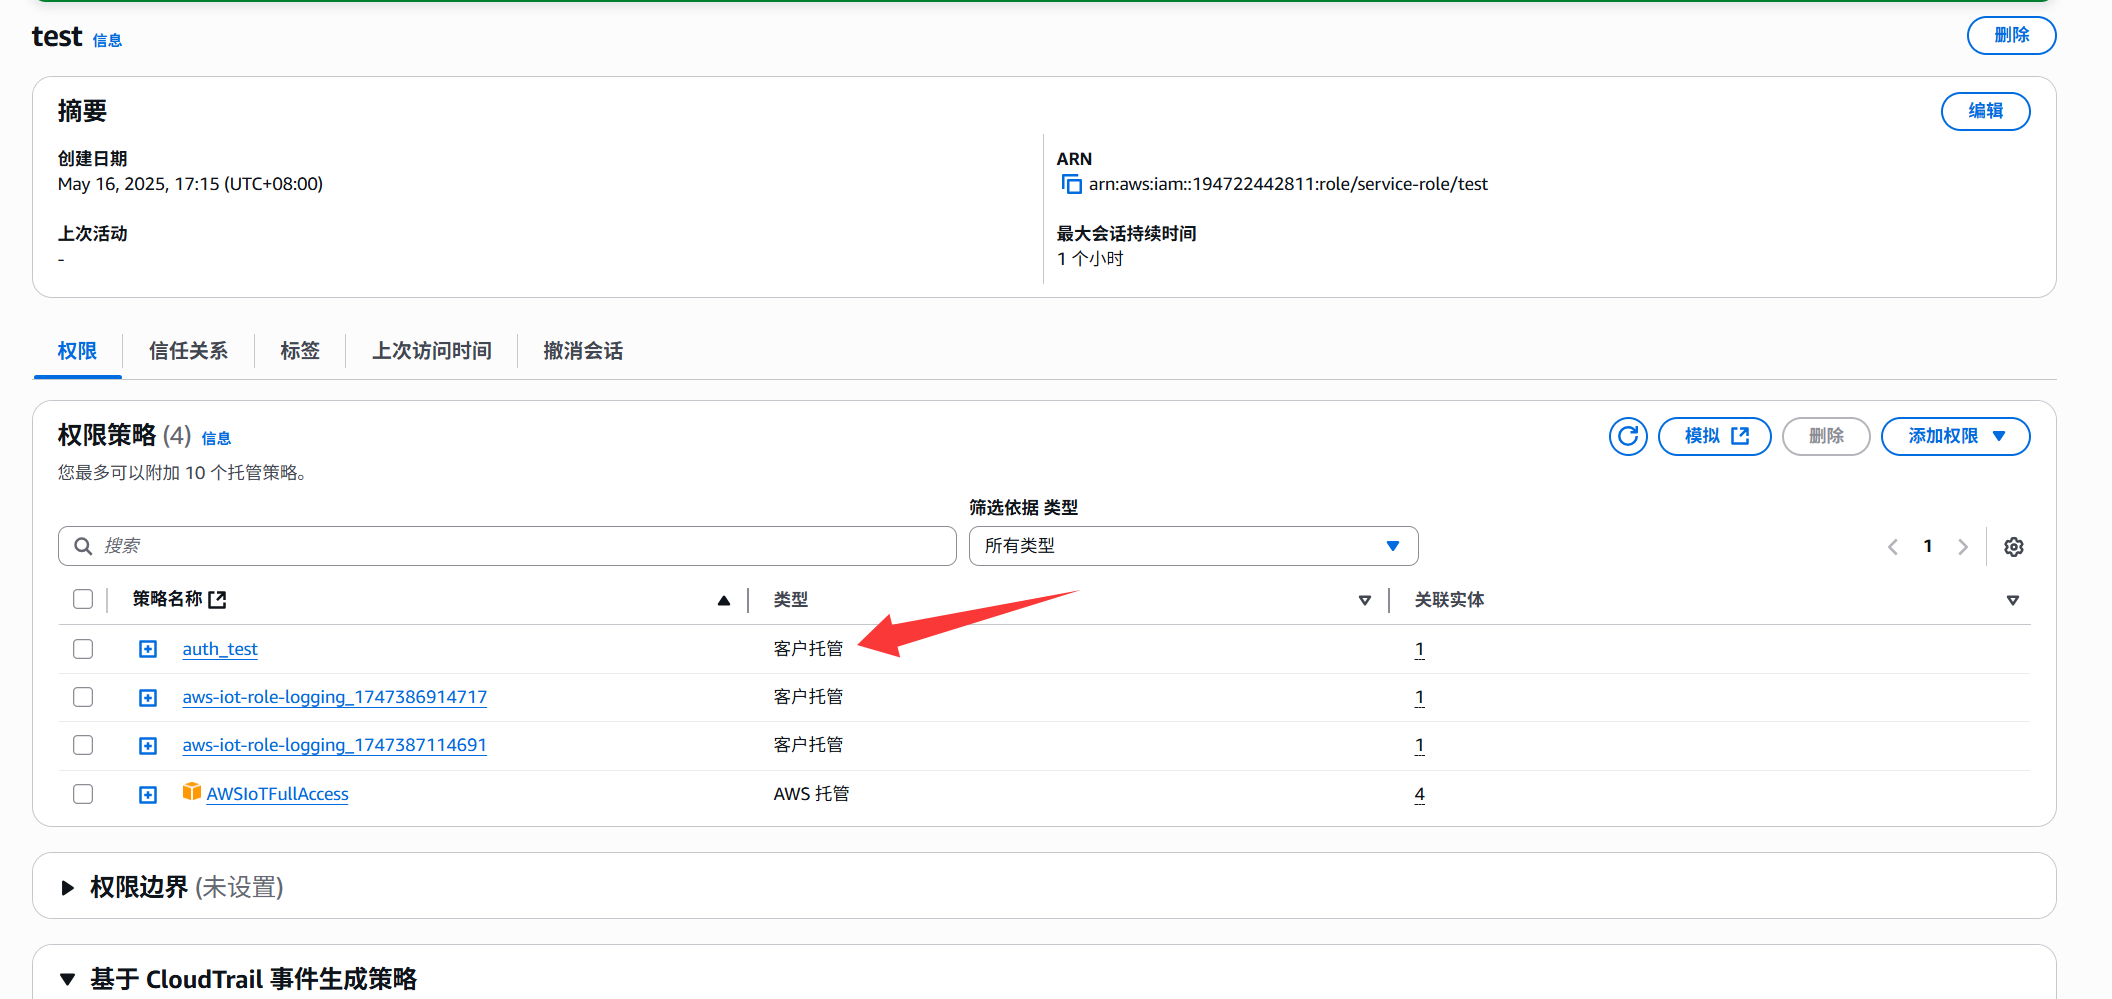This screenshot has height=999, width=2112.
Task: Expand the auth_test policy row plus icon
Action: (148, 649)
